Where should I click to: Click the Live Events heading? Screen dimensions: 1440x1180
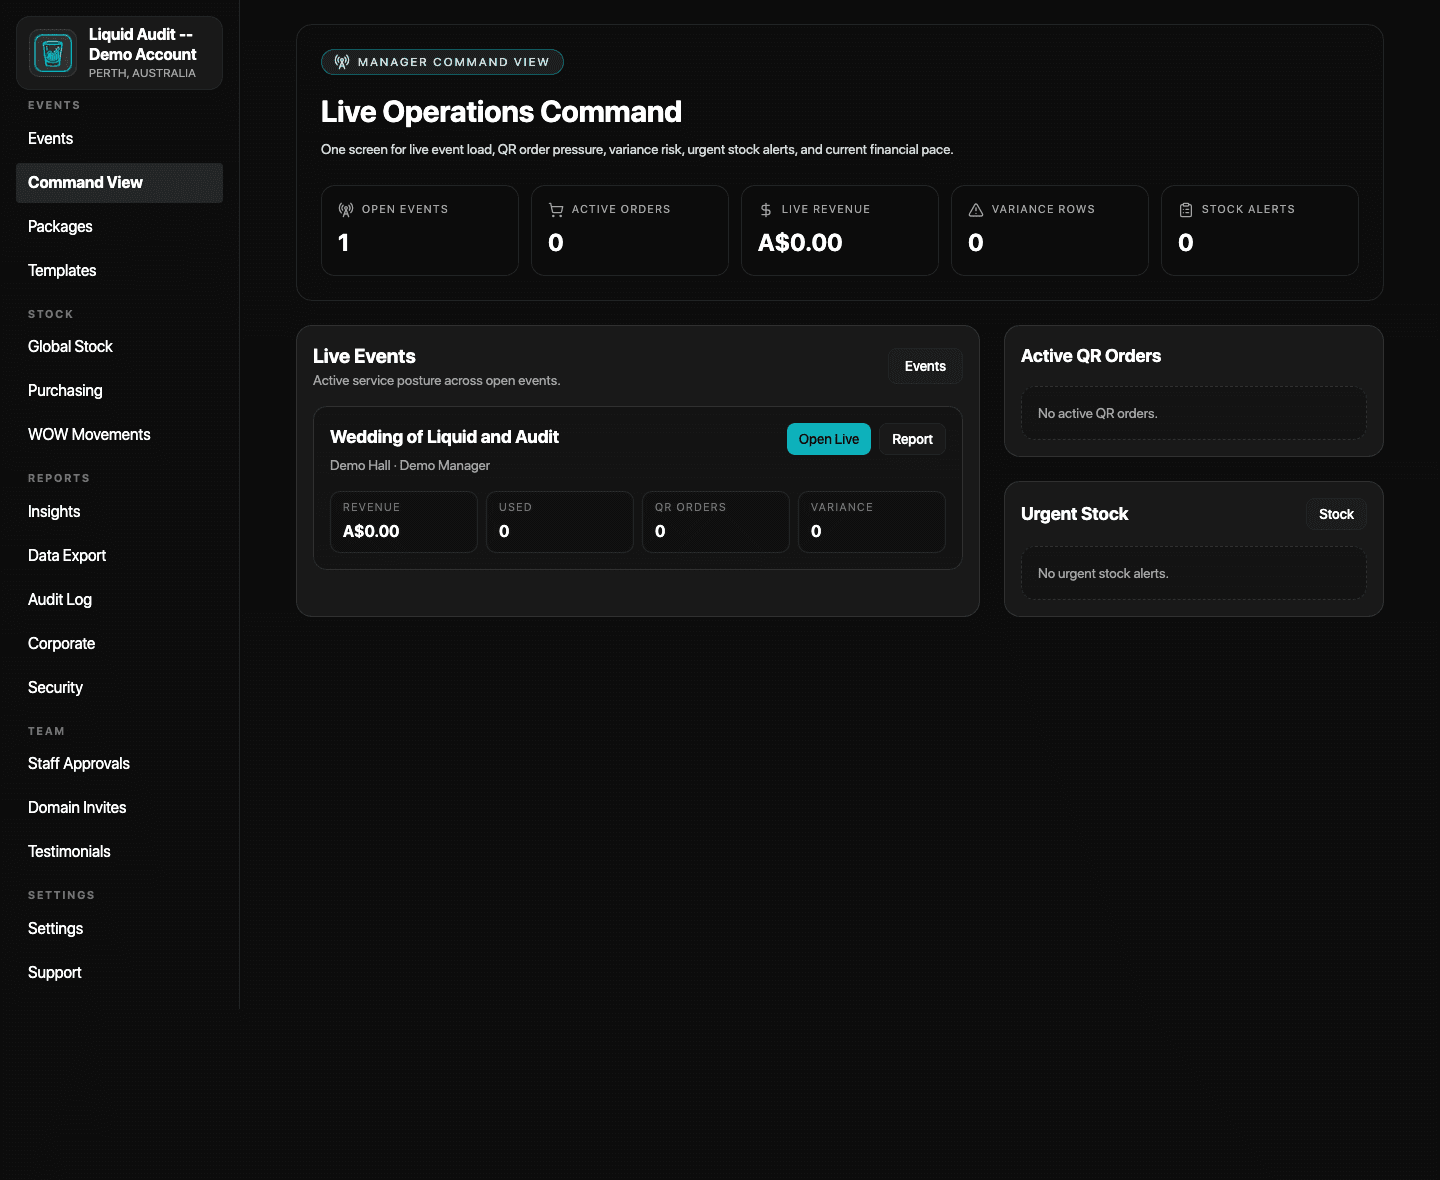point(364,356)
